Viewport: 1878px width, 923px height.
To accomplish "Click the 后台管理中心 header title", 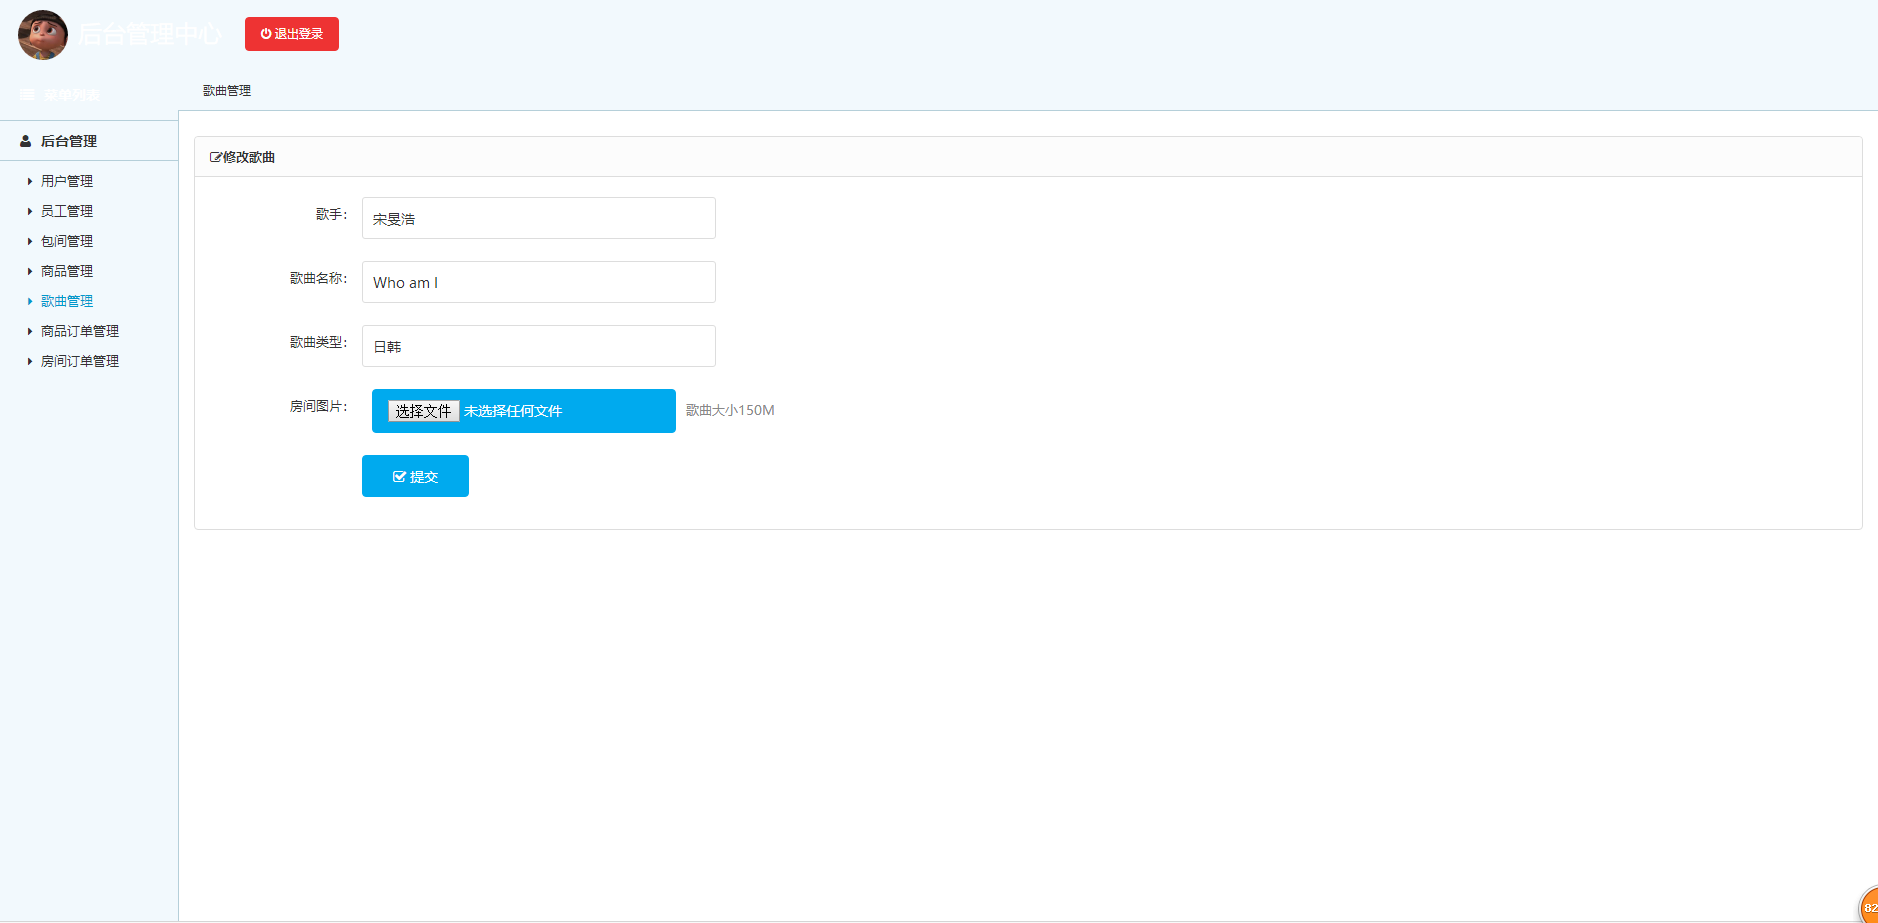I will tap(150, 34).
